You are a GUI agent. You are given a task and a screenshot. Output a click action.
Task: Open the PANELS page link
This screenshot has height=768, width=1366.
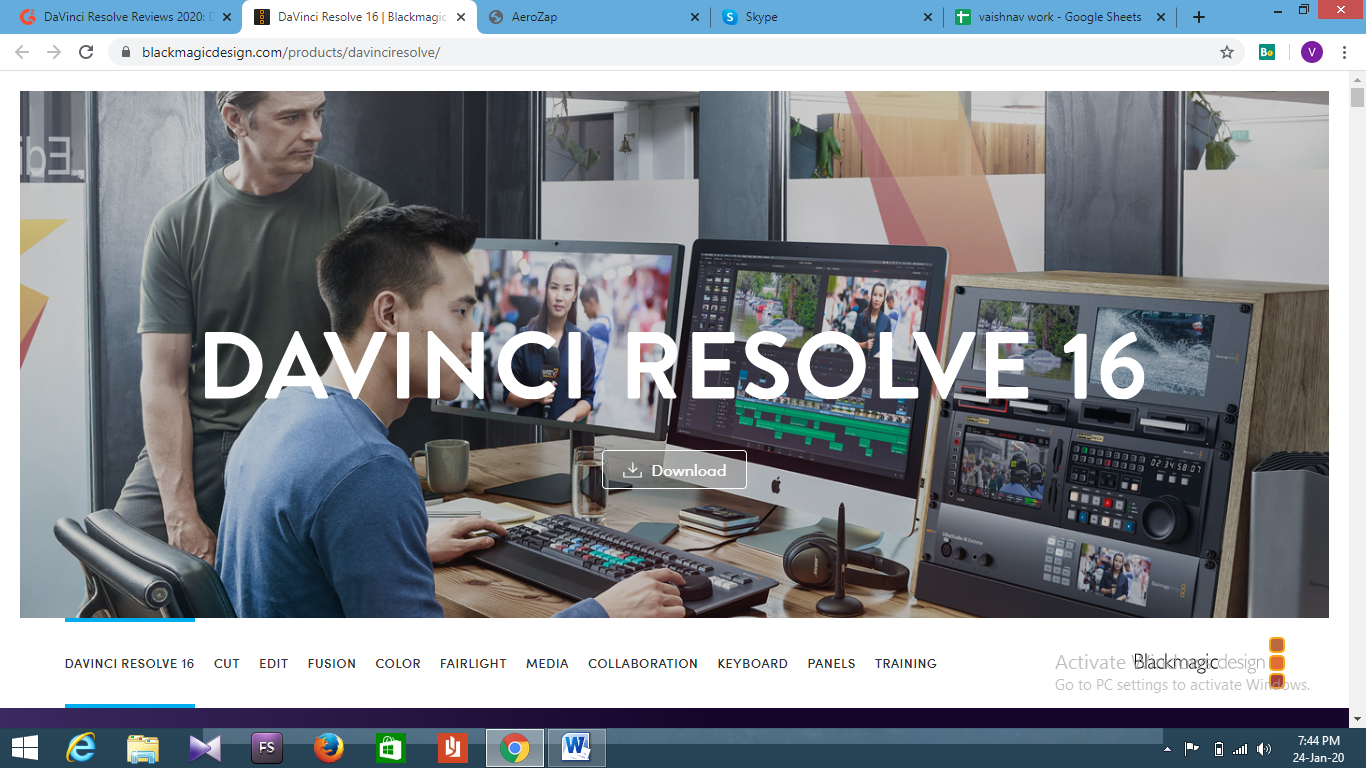(831, 663)
